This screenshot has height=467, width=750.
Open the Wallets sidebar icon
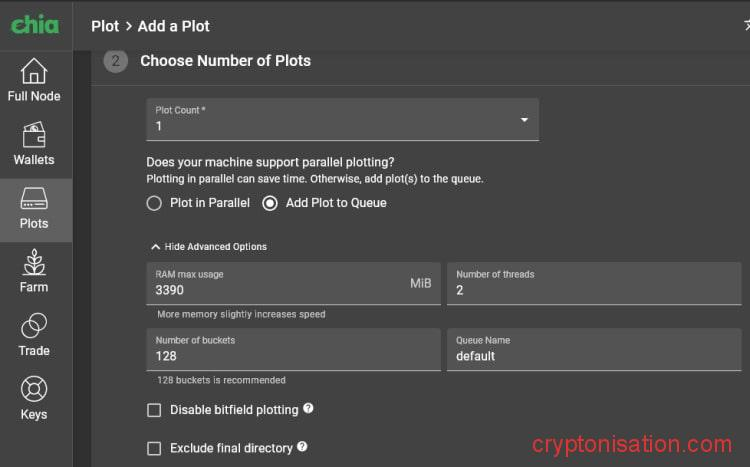coord(34,136)
